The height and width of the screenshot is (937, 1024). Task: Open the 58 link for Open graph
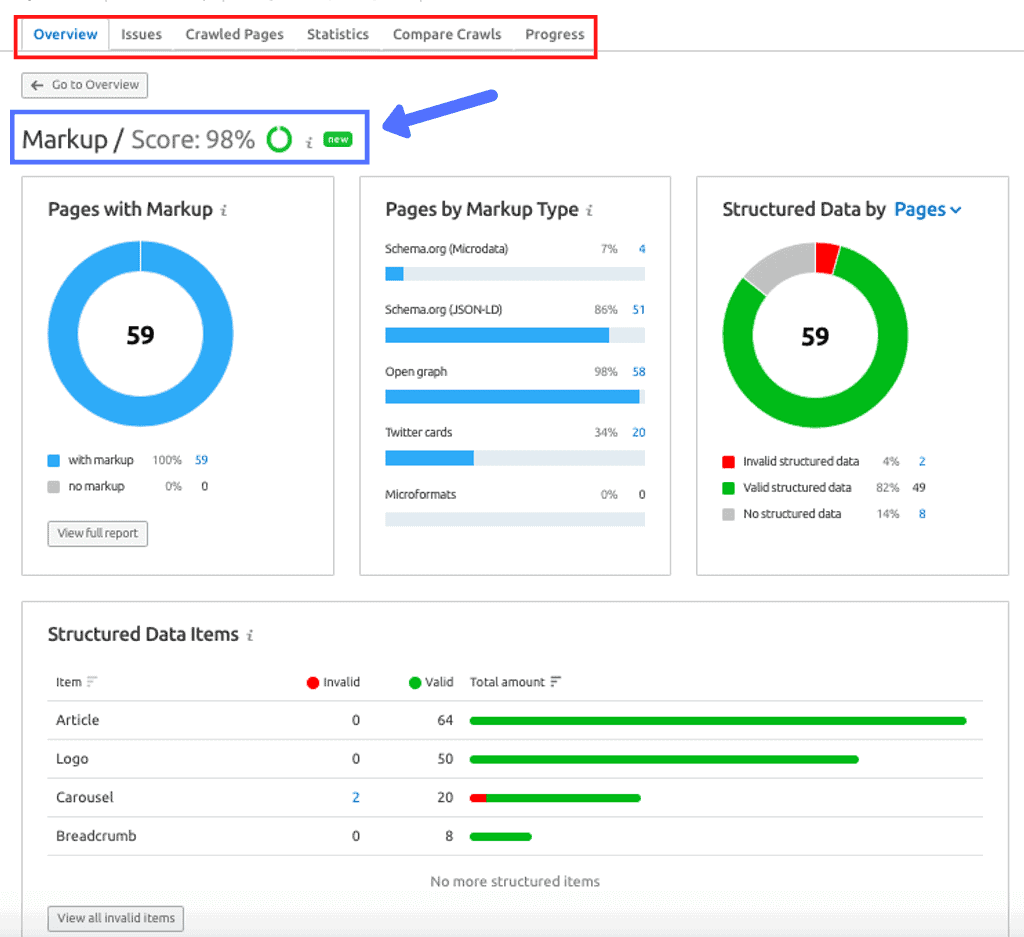point(639,372)
